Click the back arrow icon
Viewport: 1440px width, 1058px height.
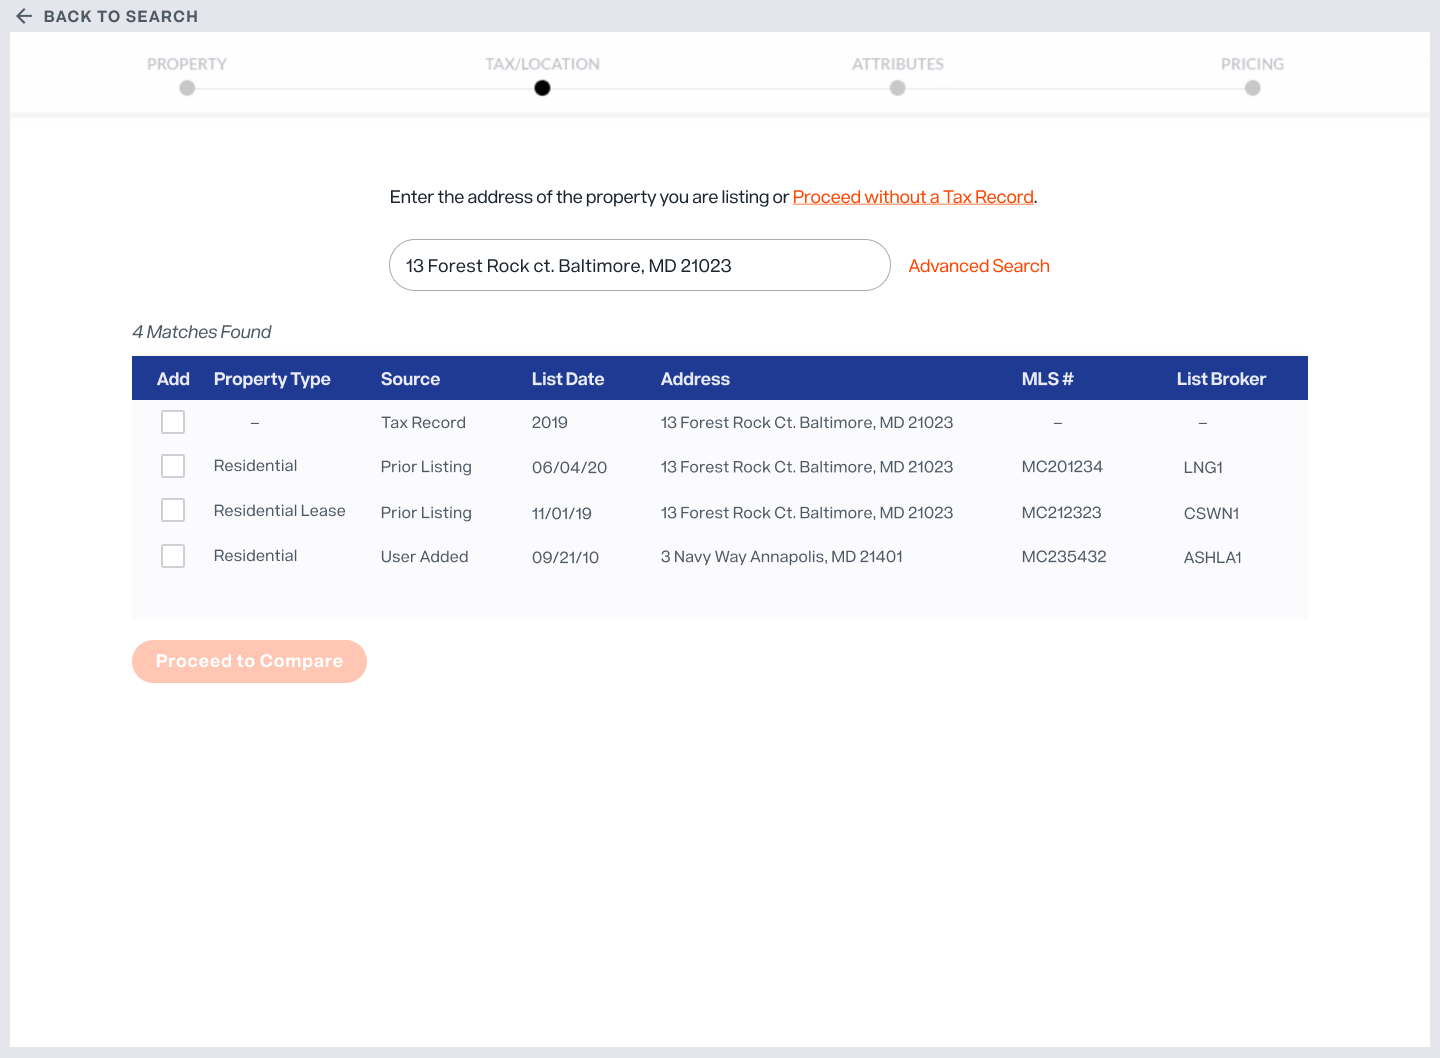click(24, 16)
